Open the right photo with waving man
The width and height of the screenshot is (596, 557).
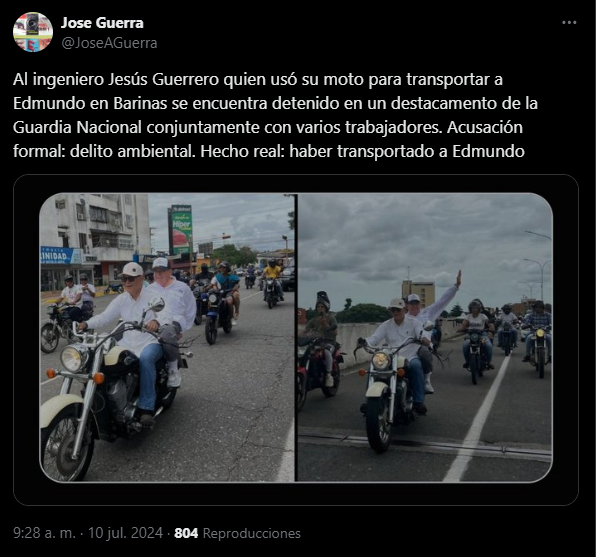coord(425,338)
